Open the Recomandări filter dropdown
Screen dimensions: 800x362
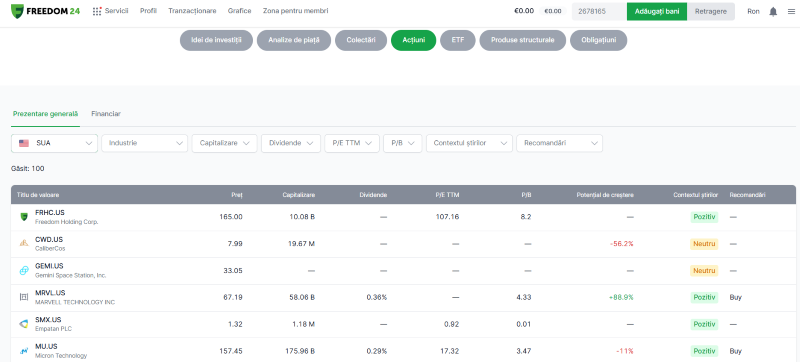(560, 143)
